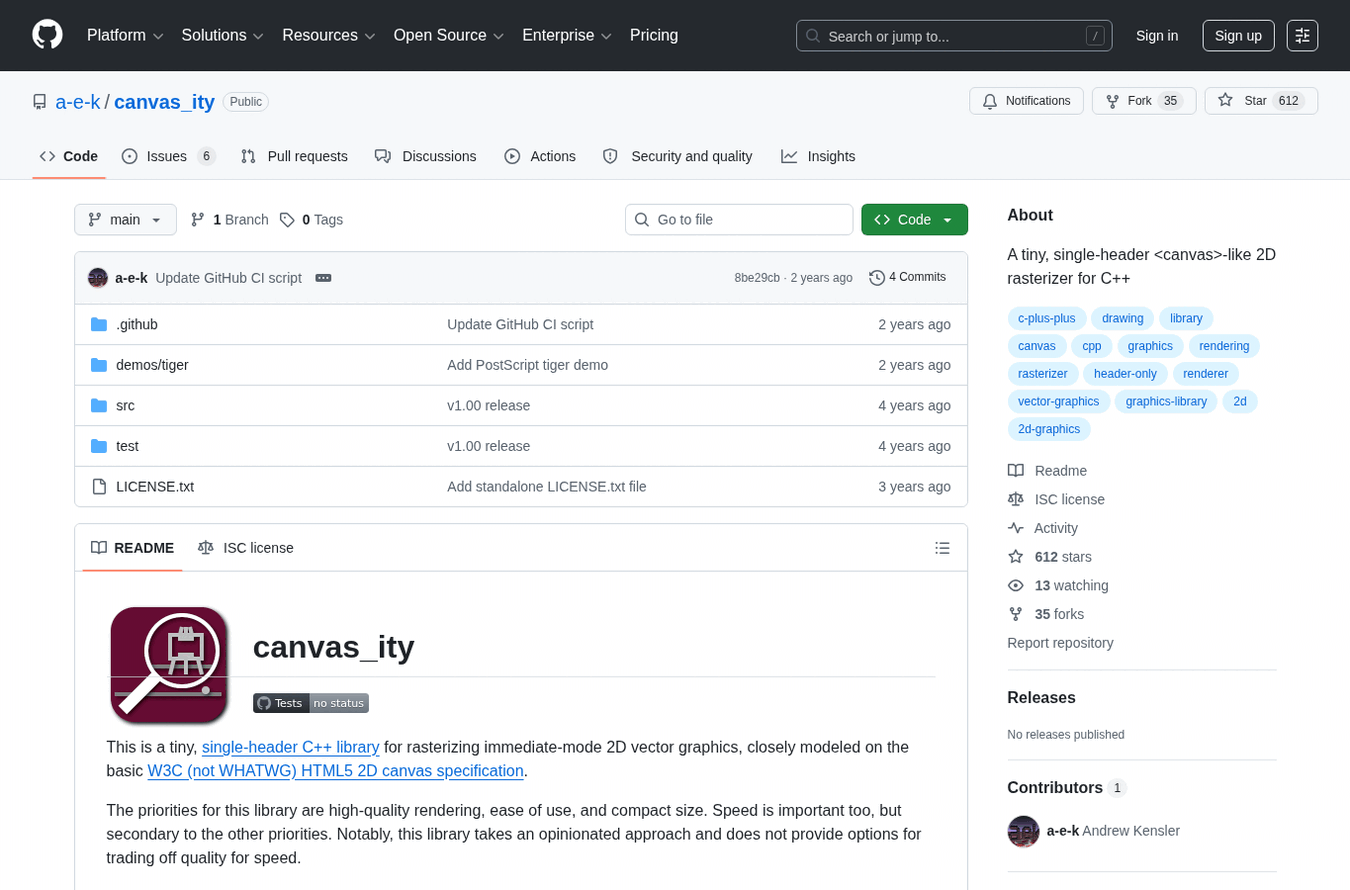Screen dimensions: 1350x890
Task: Fork the canvas_ity repository
Action: [1144, 101]
